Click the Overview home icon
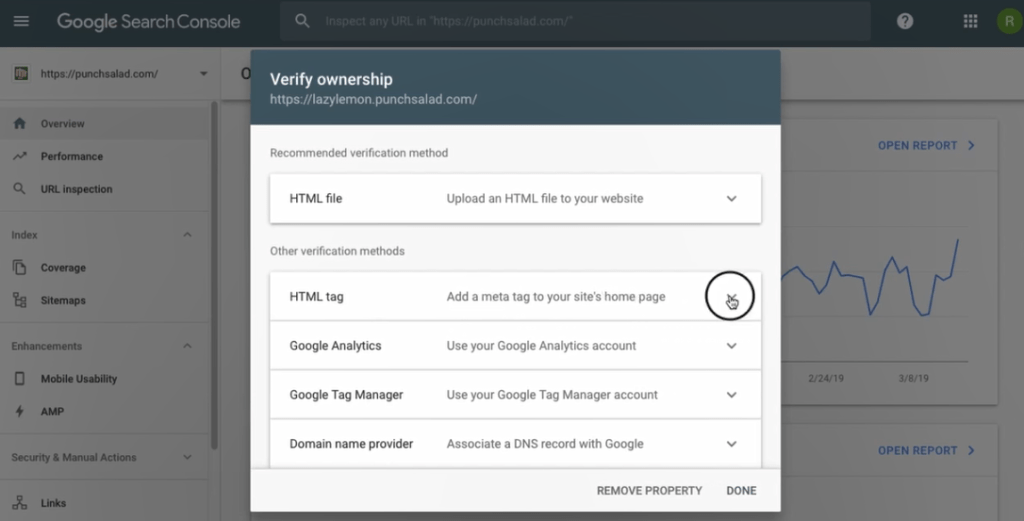The height and width of the screenshot is (521, 1024). point(20,123)
